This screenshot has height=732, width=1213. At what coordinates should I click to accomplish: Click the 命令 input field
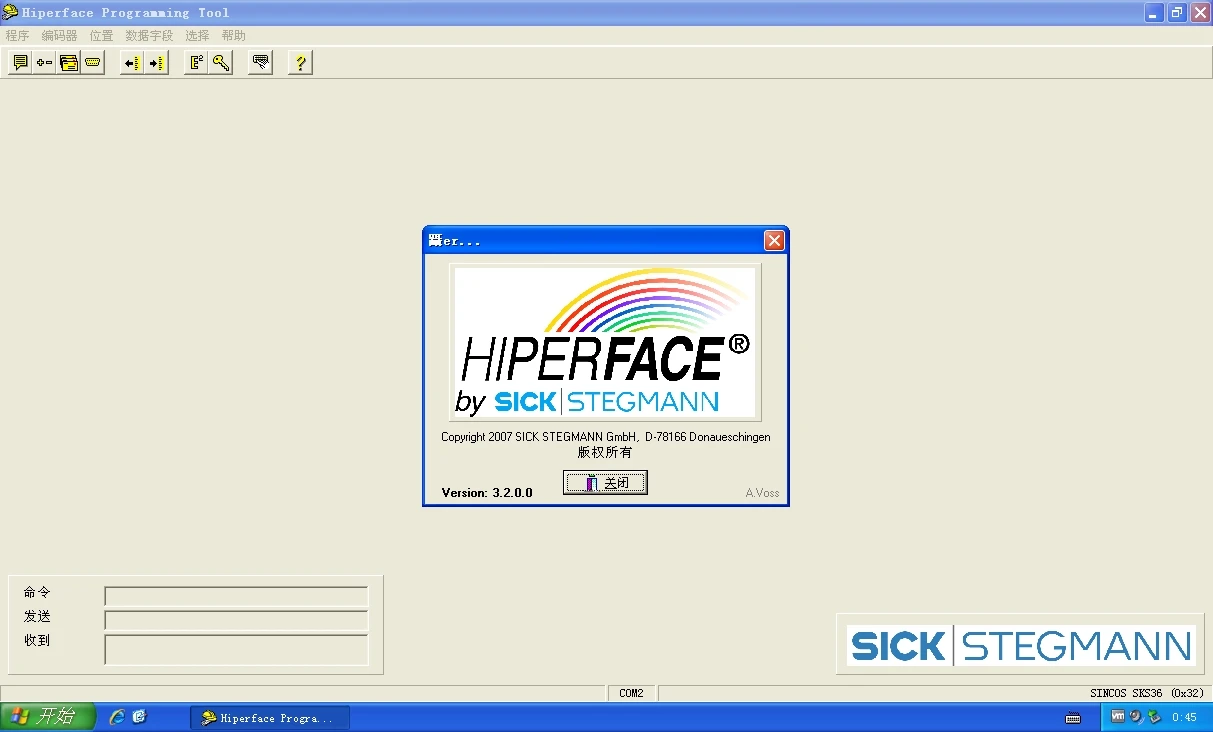236,596
